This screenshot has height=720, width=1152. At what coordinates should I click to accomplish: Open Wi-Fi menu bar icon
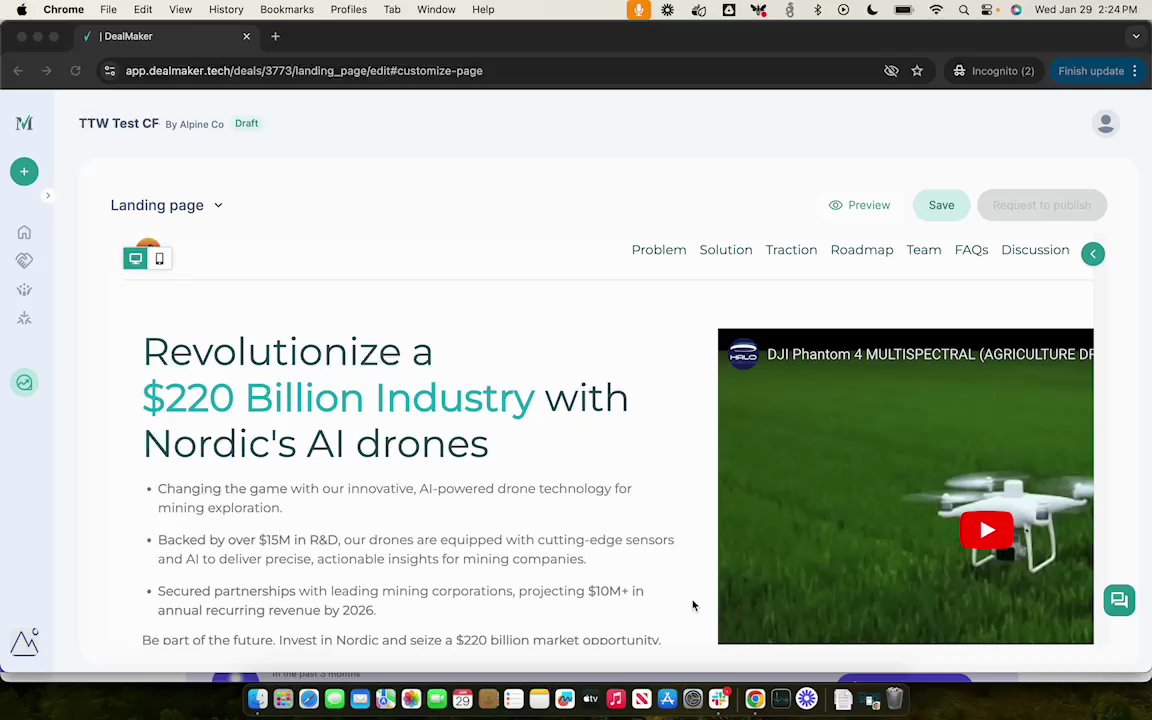tap(935, 10)
